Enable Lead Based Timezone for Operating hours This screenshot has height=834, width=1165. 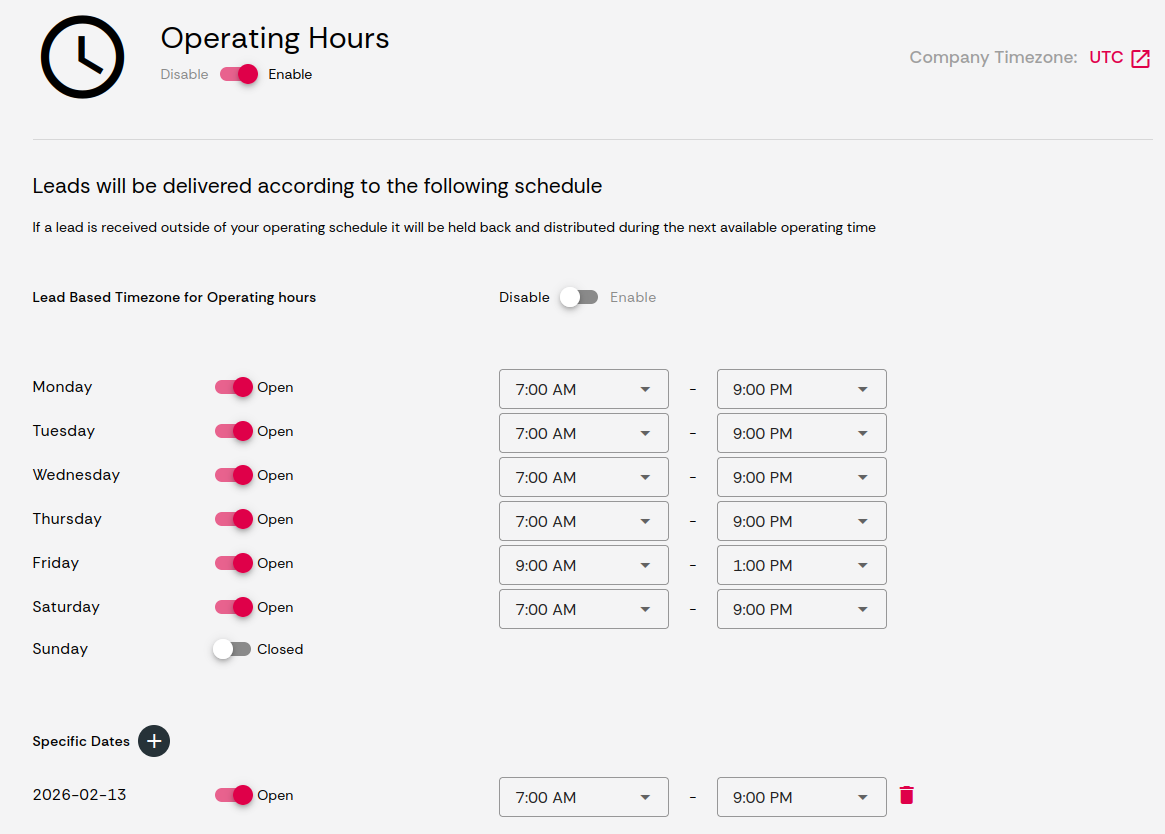click(x=578, y=297)
